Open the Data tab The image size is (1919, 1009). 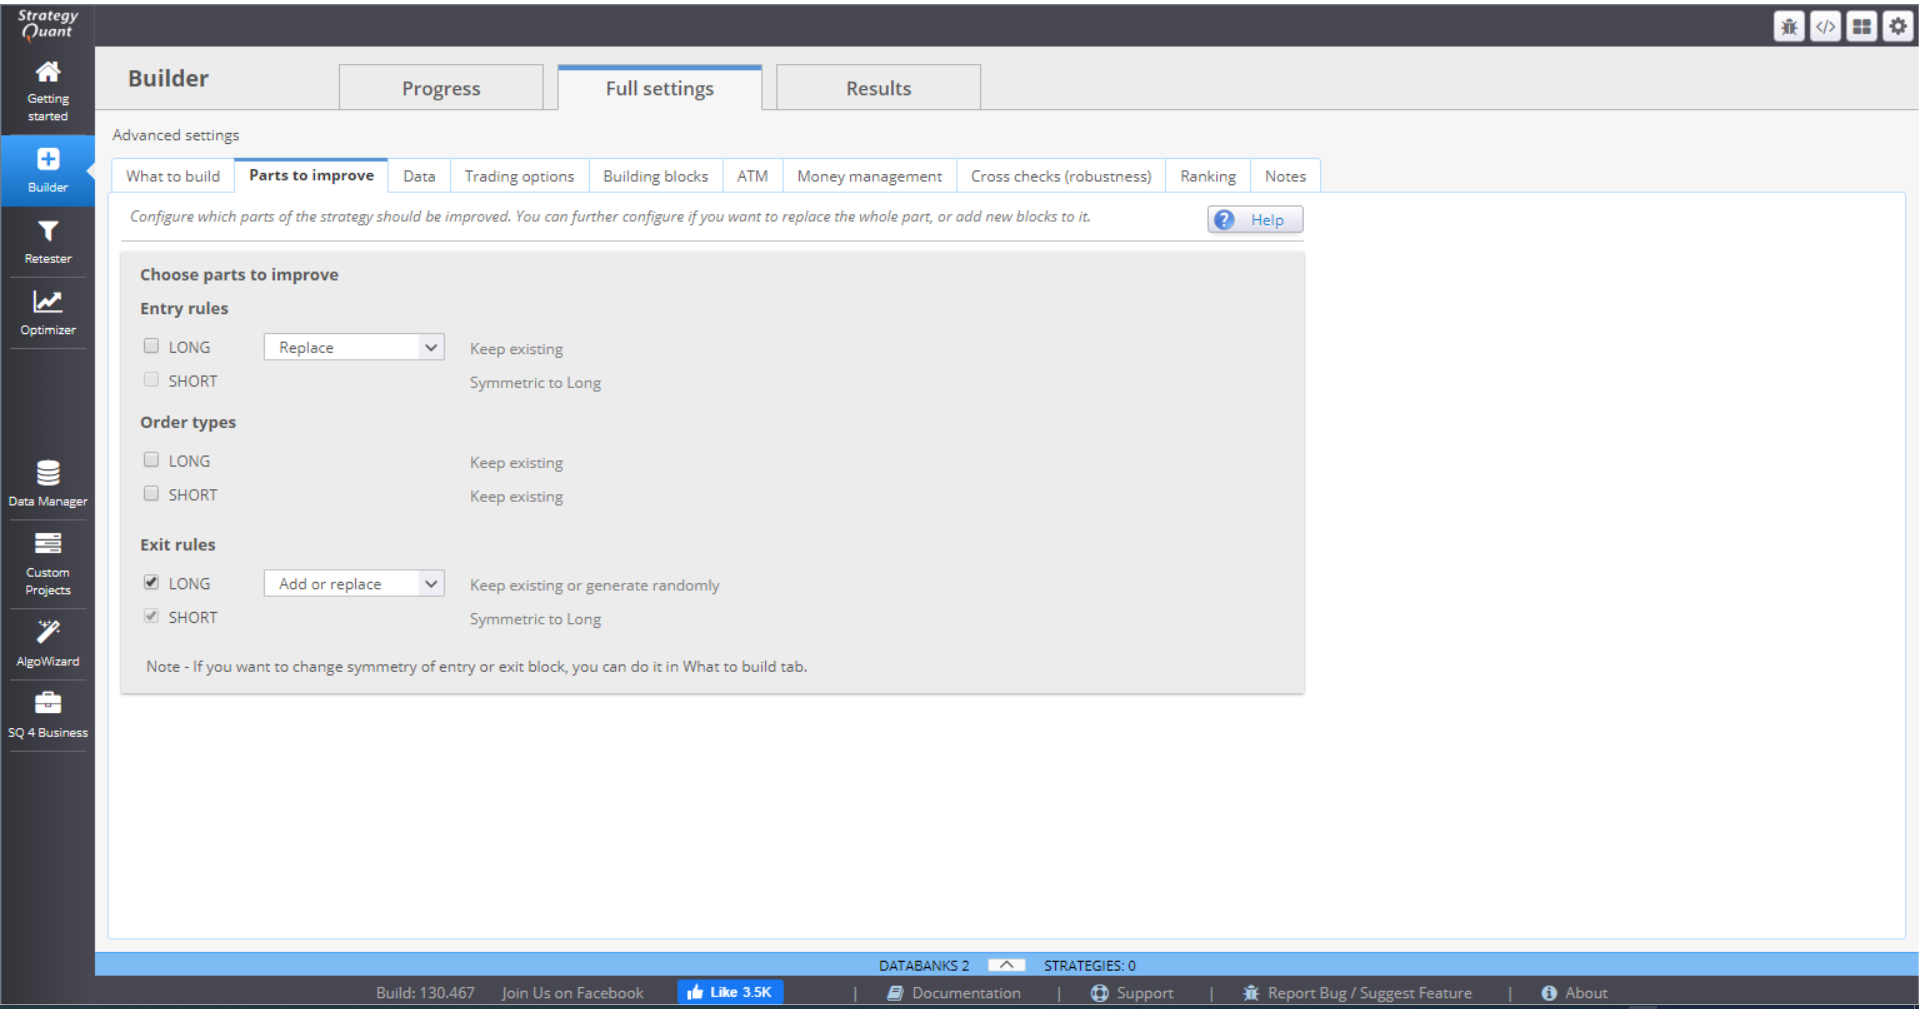(x=419, y=176)
